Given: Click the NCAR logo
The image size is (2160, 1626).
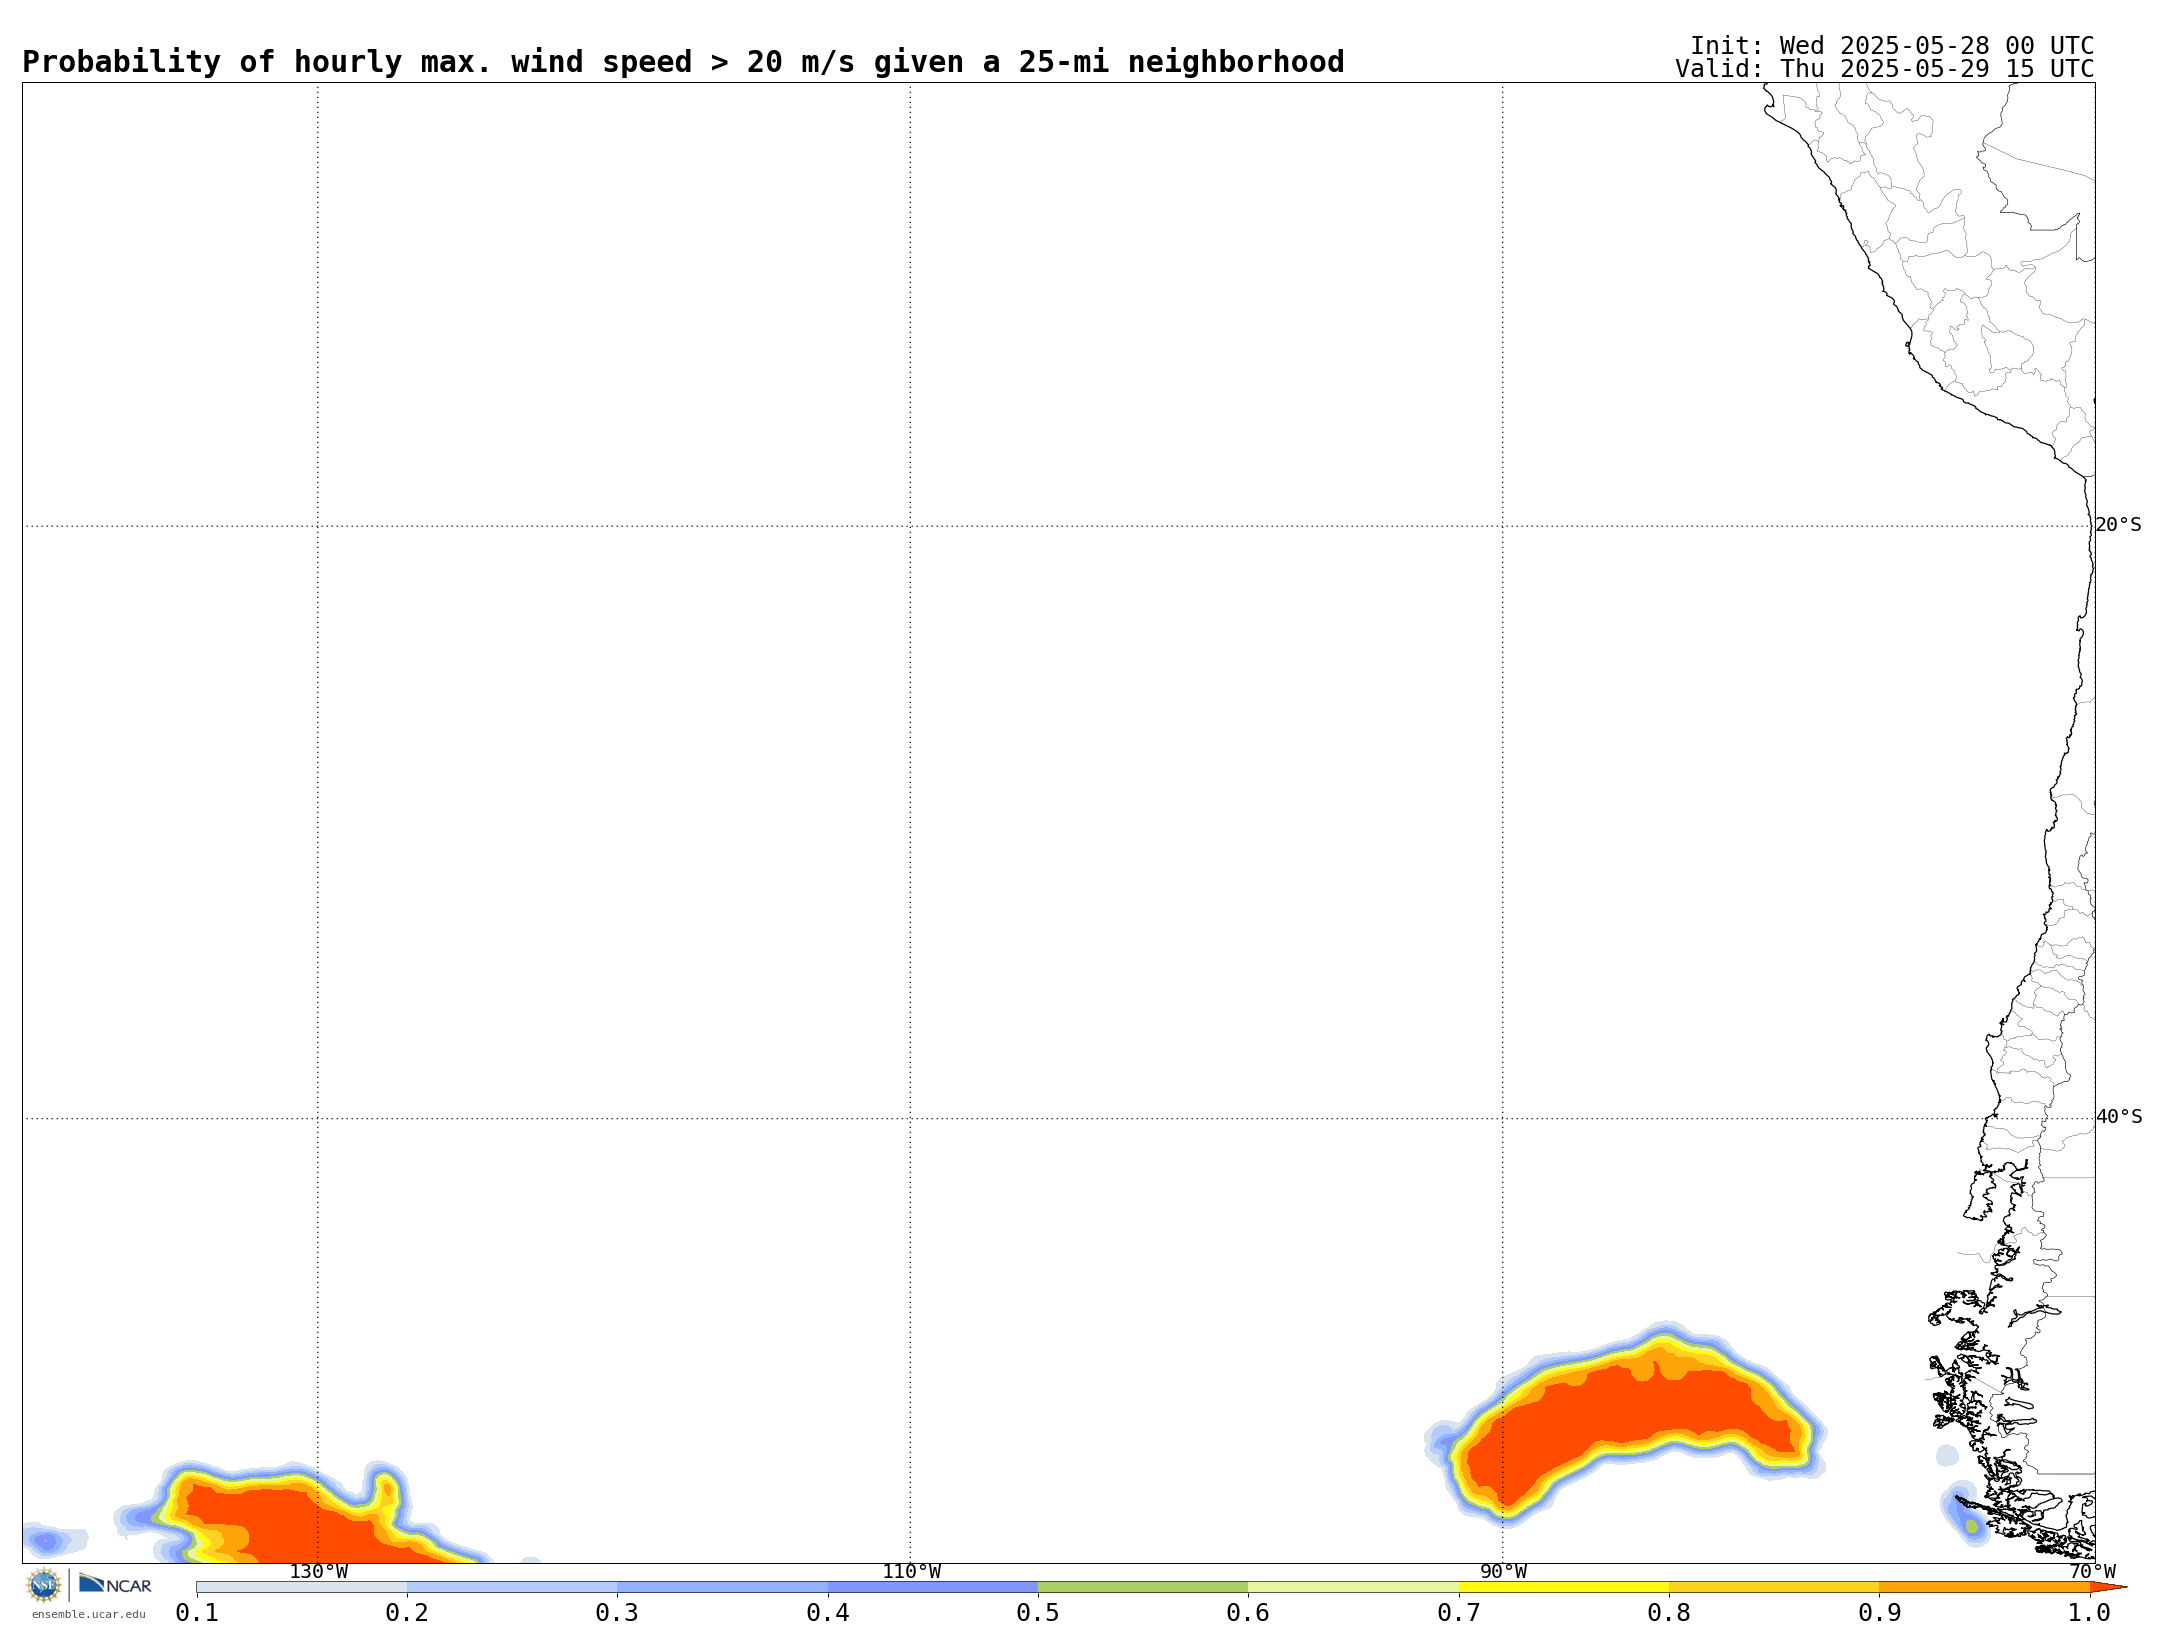Looking at the screenshot, I should (115, 1584).
